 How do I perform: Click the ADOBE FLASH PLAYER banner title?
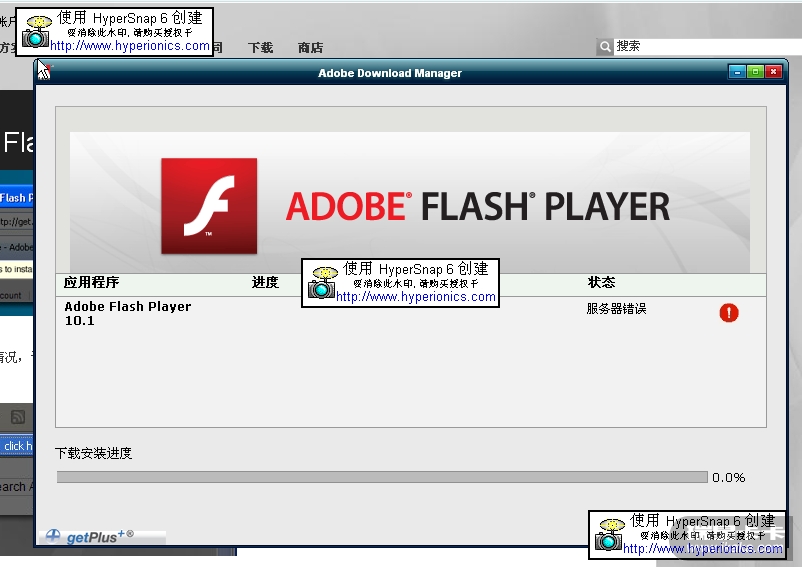coord(478,207)
